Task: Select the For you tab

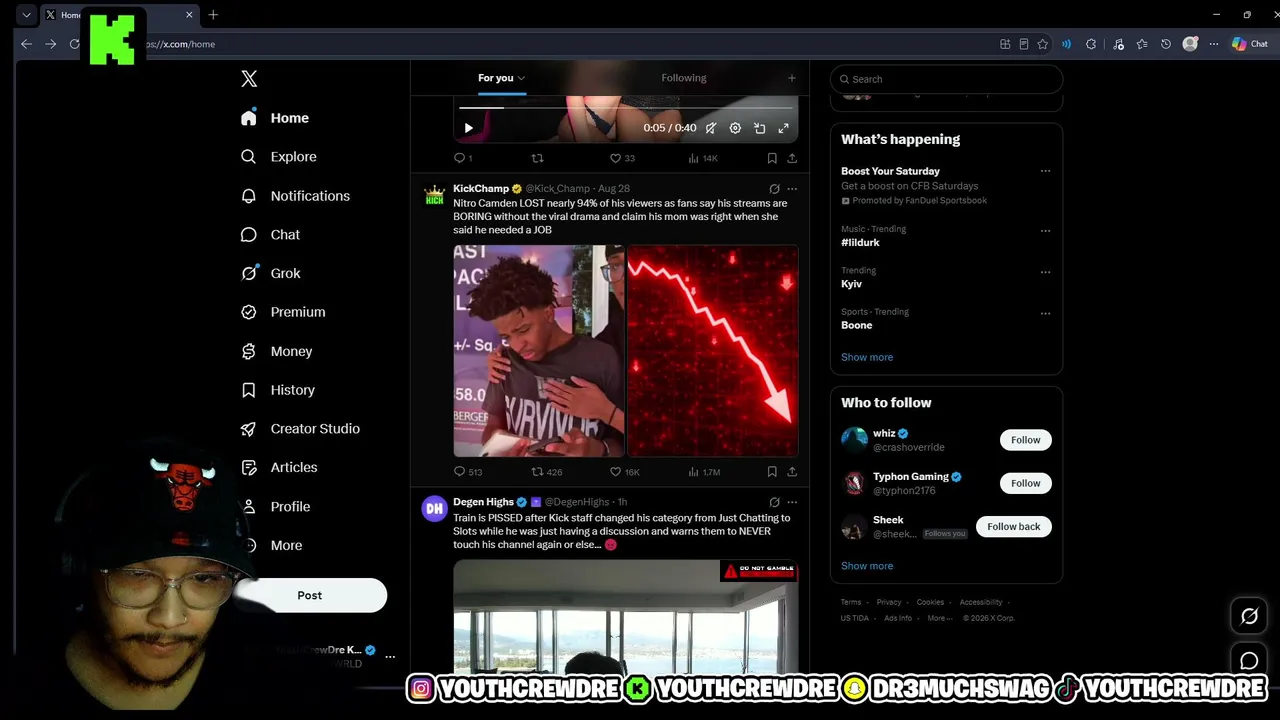Action: pos(496,78)
